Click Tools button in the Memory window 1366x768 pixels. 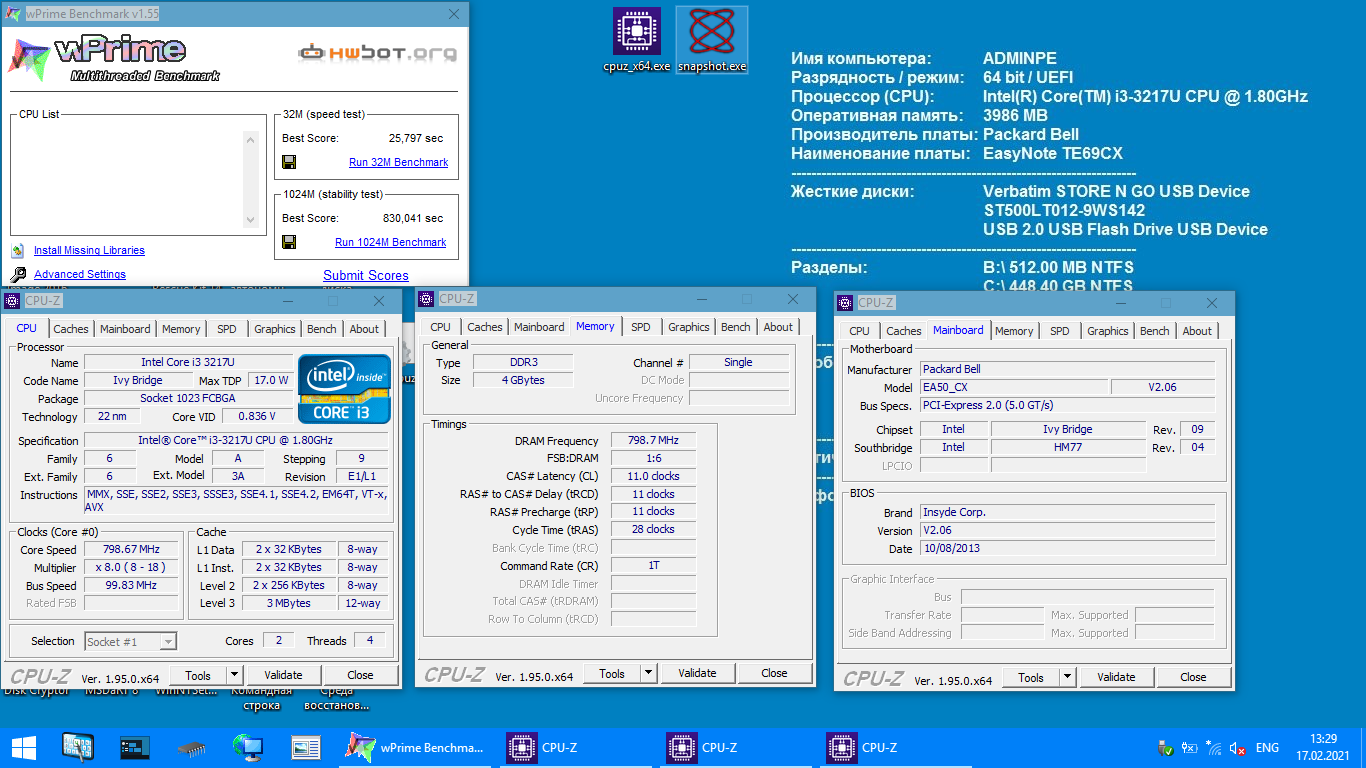pos(612,673)
